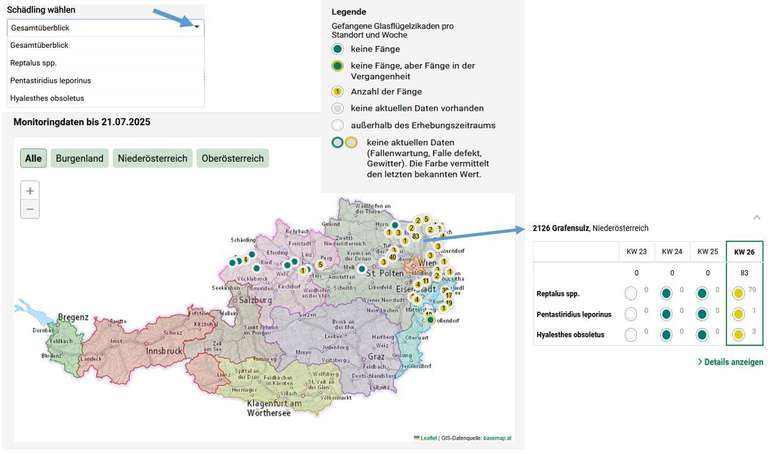Activate the Alle region filter
770x454 pixels.
coord(34,158)
